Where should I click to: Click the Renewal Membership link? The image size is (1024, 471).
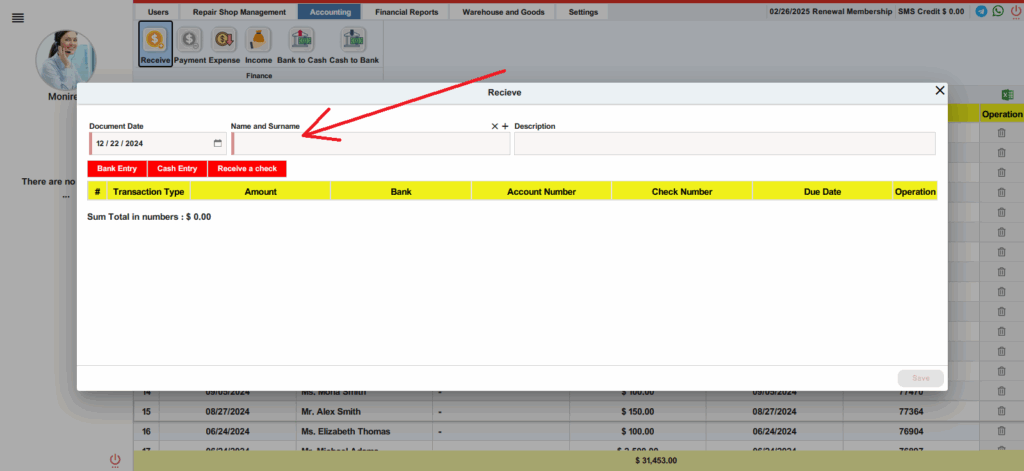[x=831, y=12]
